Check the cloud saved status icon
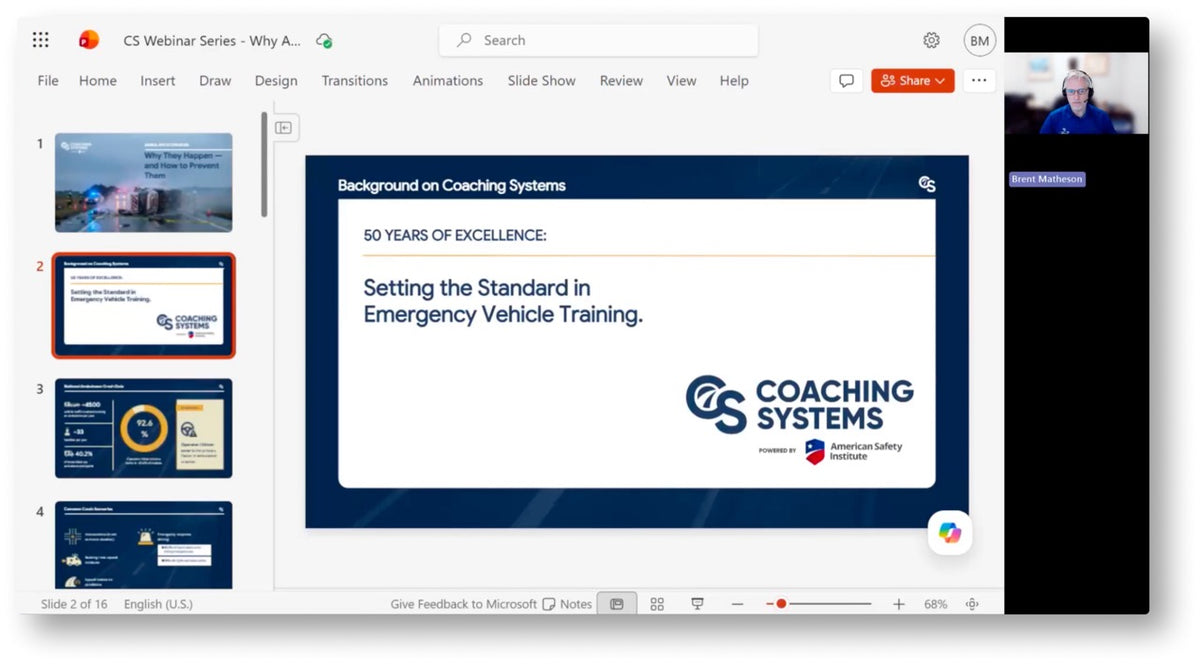This screenshot has width=1200, height=665. 324,41
